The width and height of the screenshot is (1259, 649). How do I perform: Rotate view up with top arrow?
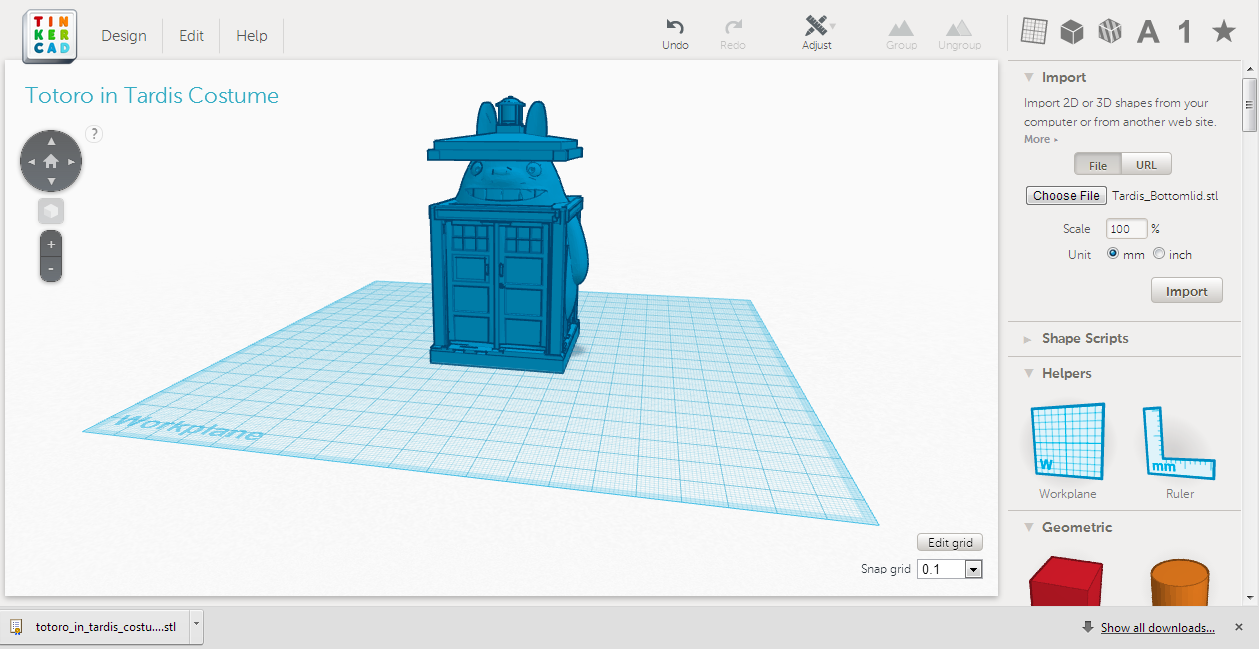tap(51, 141)
